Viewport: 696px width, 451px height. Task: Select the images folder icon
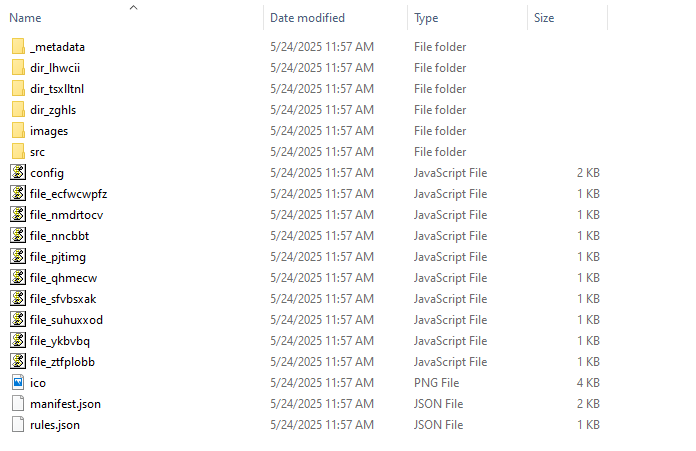[18, 131]
